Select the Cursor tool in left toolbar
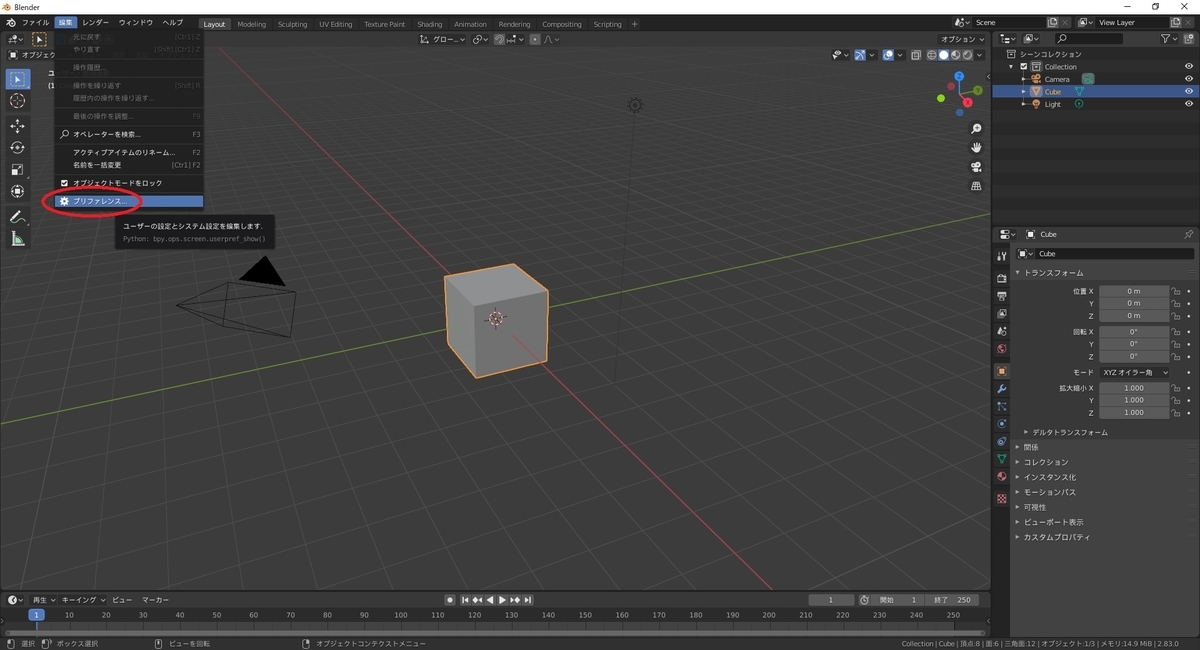Viewport: 1200px width, 650px height. point(18,101)
